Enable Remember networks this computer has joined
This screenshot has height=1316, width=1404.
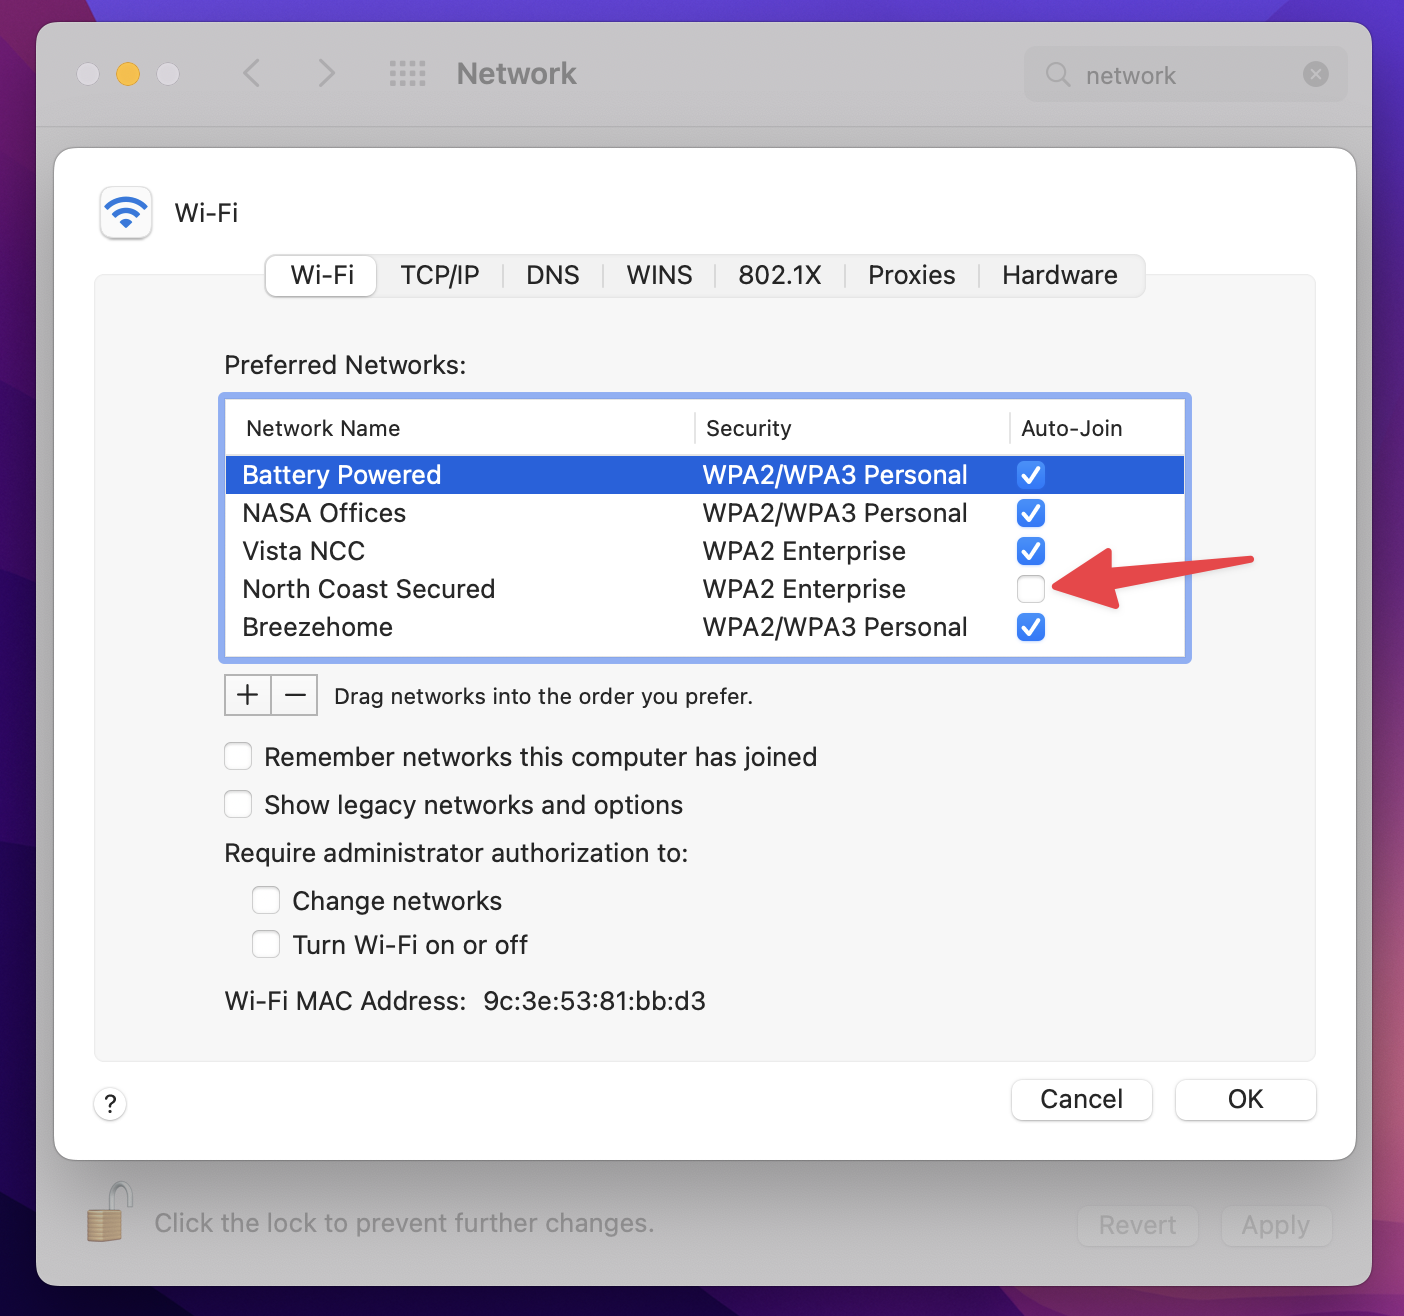point(238,757)
